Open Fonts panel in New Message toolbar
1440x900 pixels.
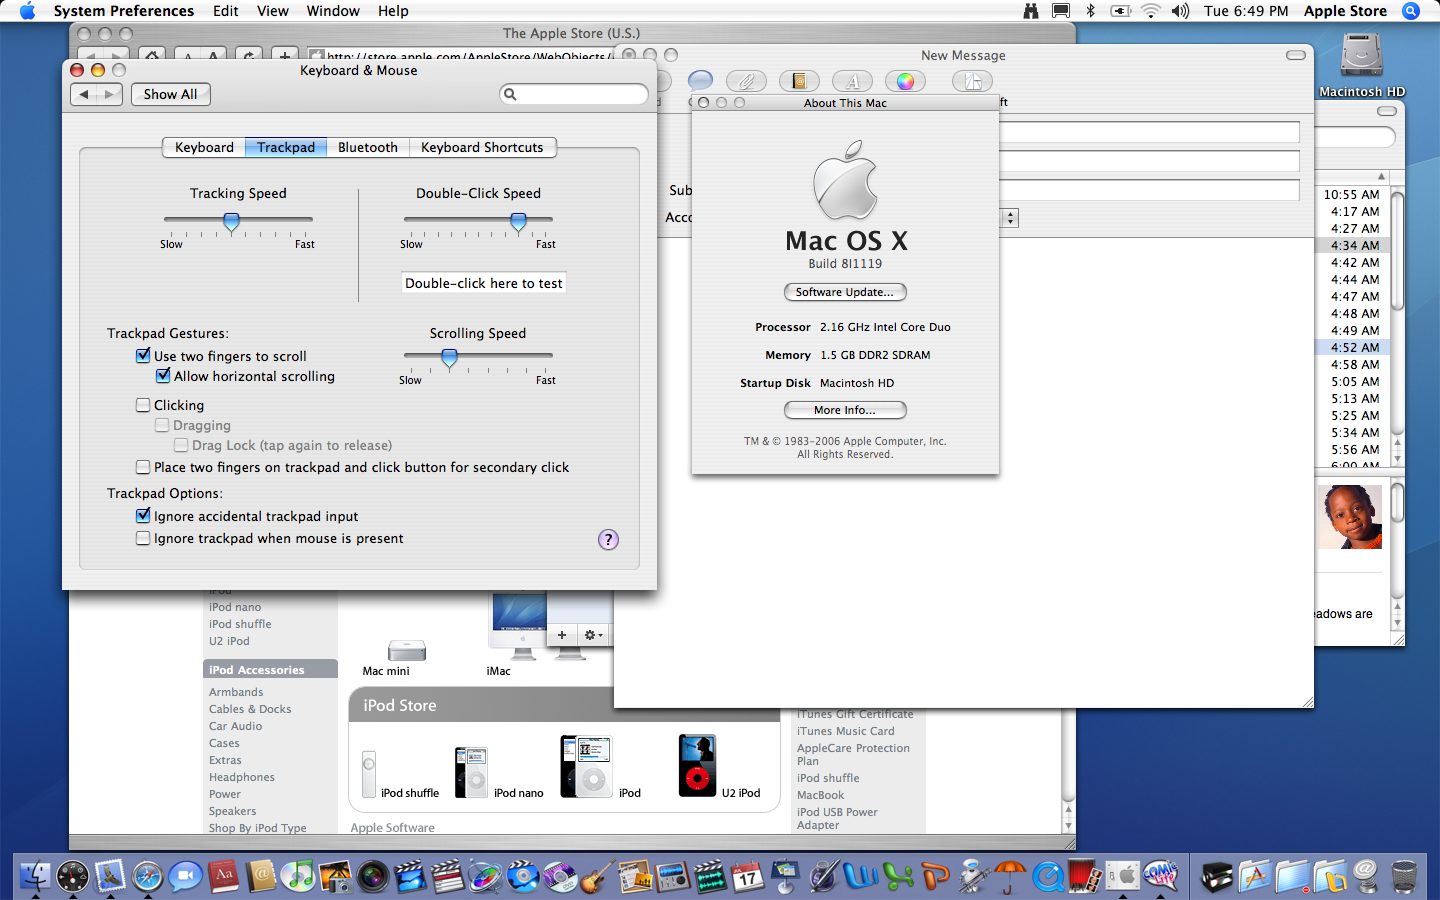pyautogui.click(x=852, y=81)
